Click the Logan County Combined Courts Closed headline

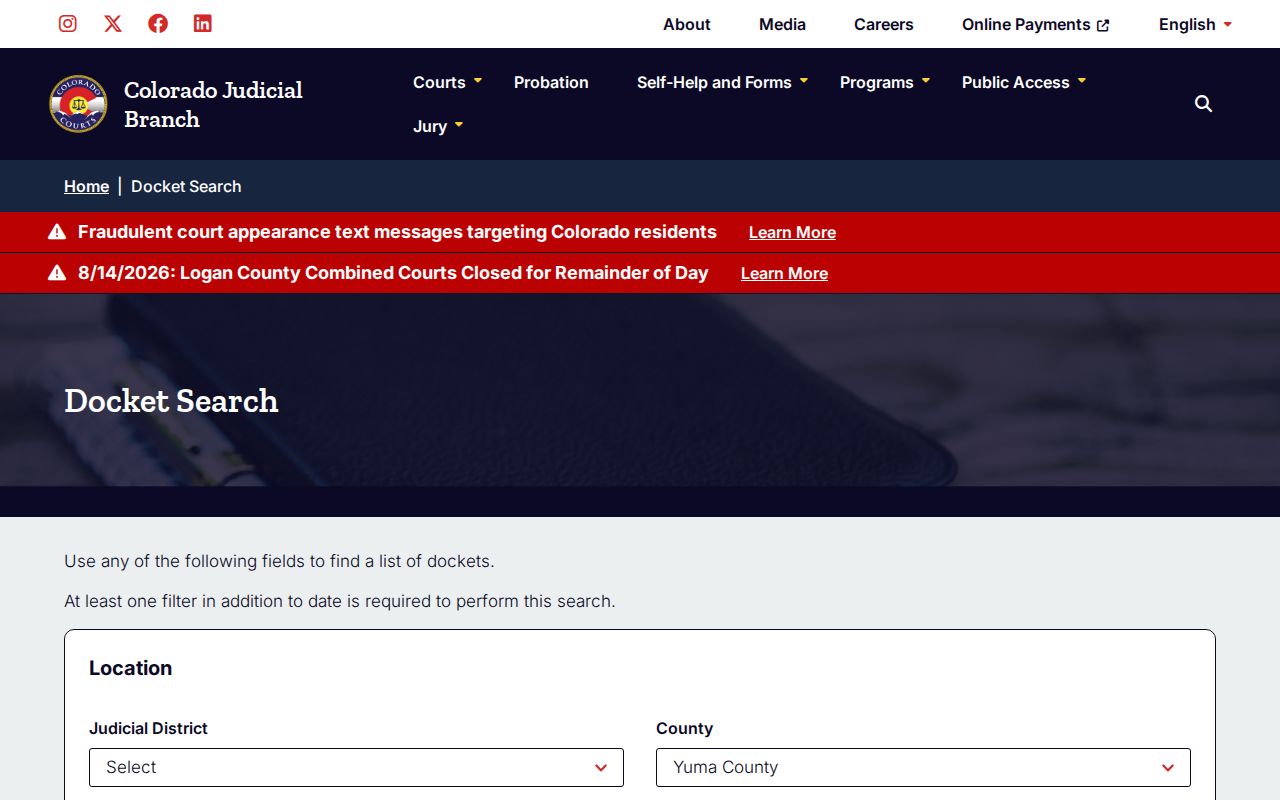click(393, 273)
